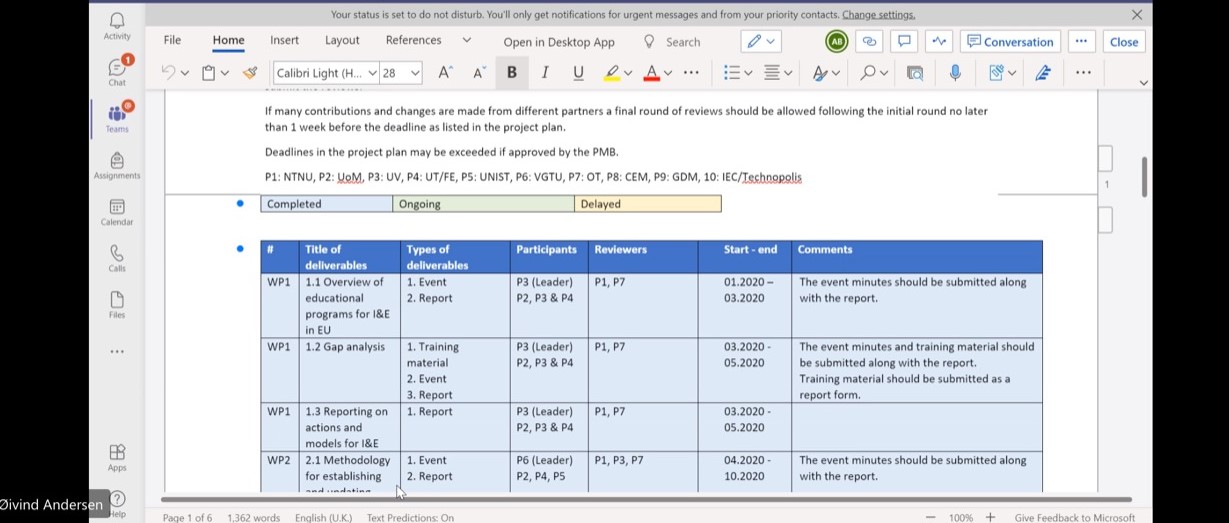Open the Layout ribbon tab
The image size is (1229, 523).
point(342,41)
